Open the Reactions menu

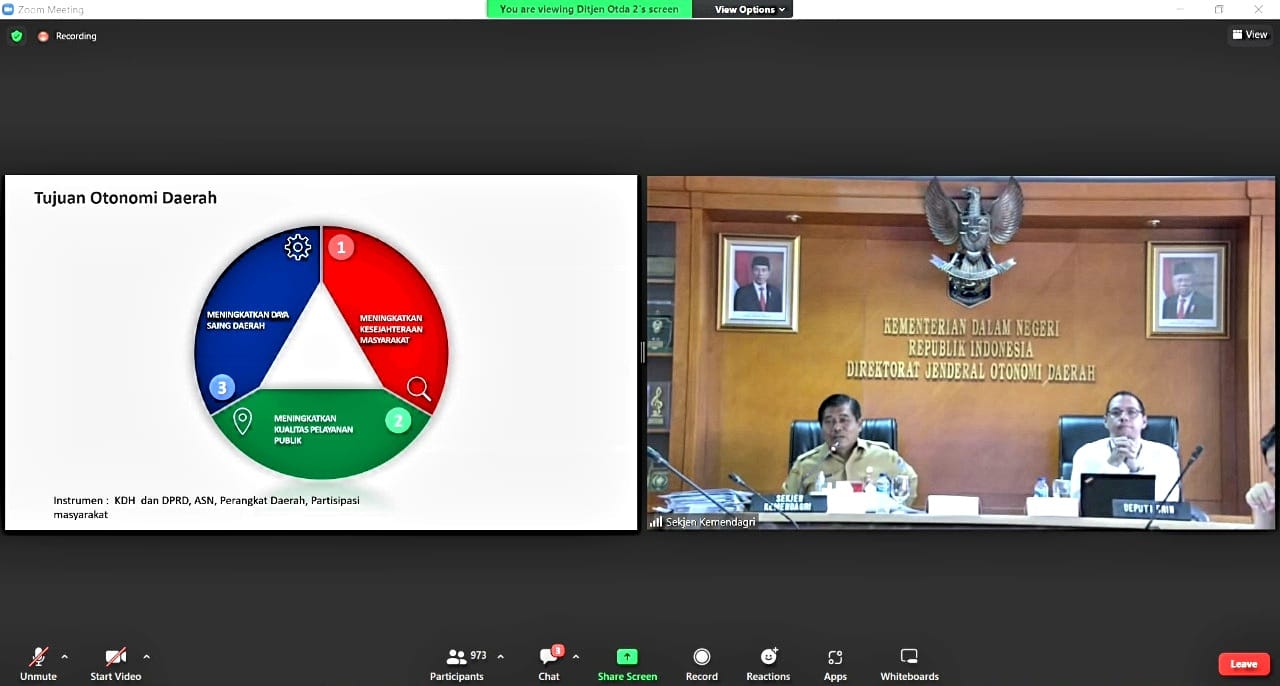pyautogui.click(x=768, y=664)
